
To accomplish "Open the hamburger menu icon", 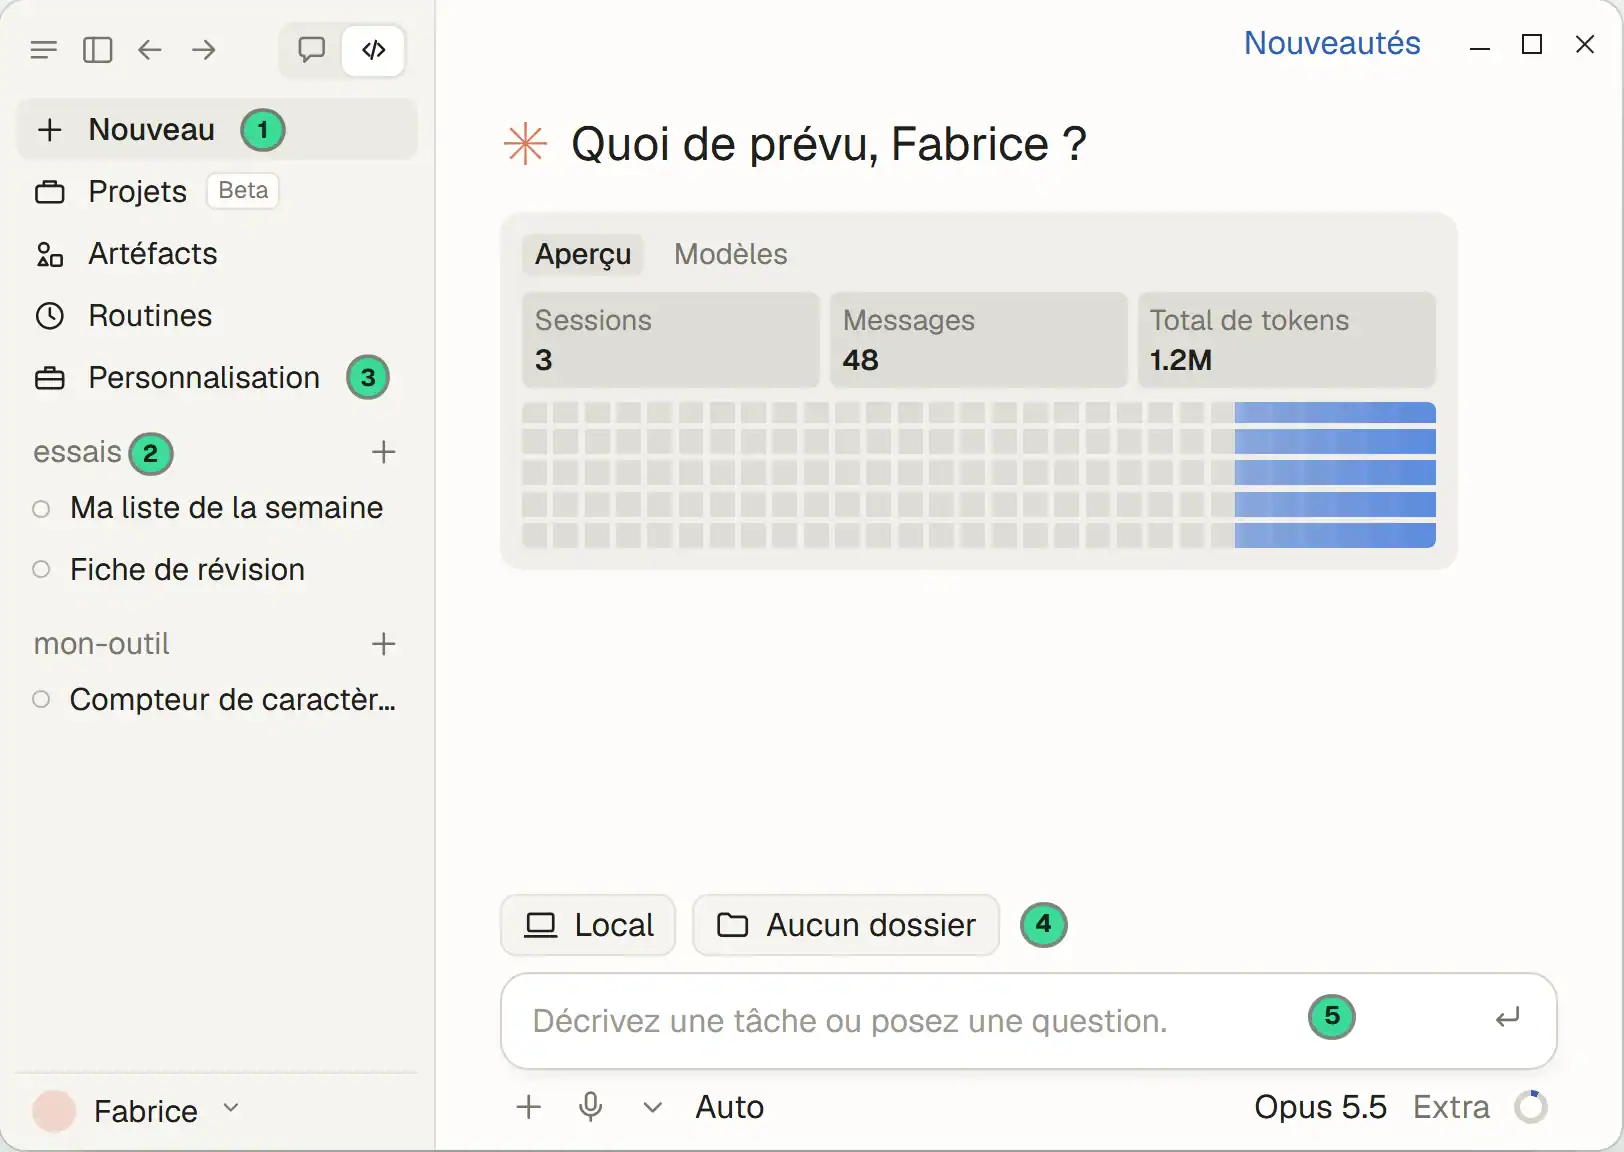I will tap(44, 50).
